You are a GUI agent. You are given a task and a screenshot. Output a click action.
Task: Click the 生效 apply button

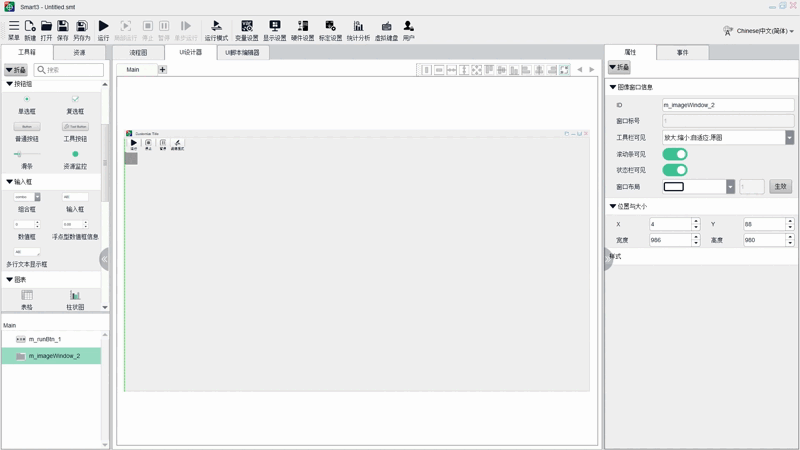point(781,187)
